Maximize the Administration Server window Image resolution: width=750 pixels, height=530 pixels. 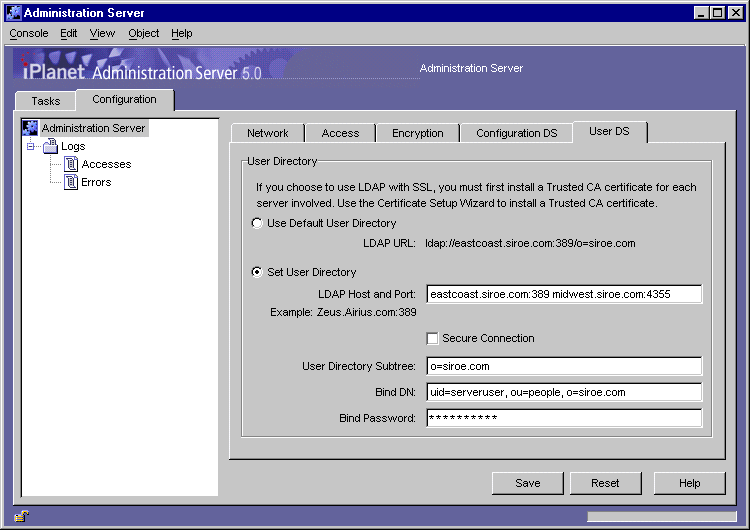pos(718,13)
